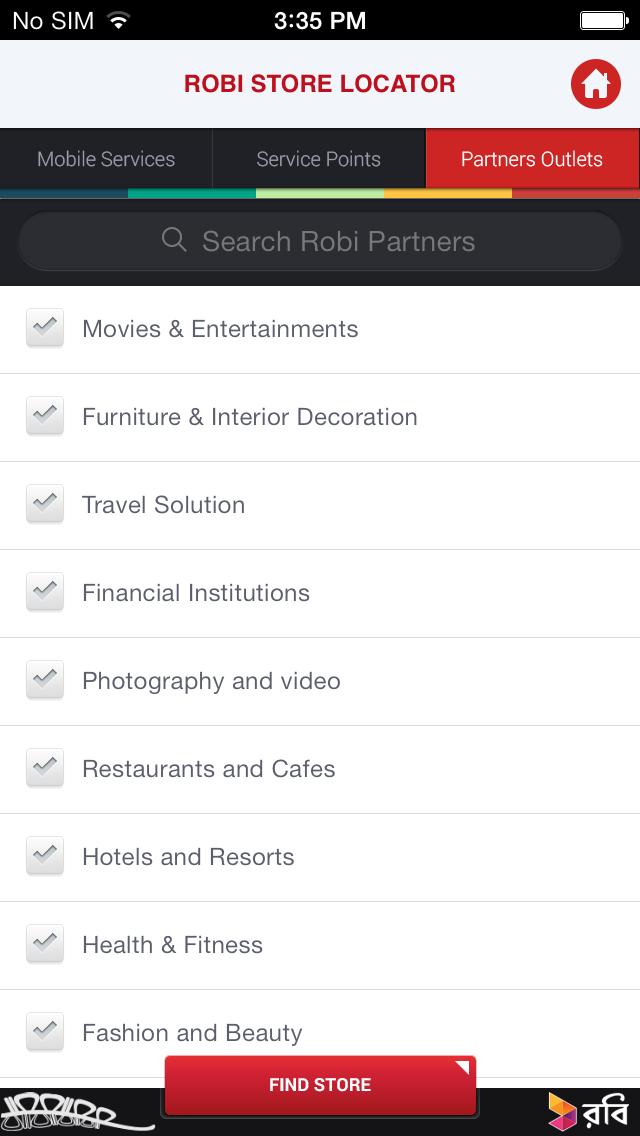The width and height of the screenshot is (640, 1136).
Task: Uncheck Fashion and Beauty checkbox
Action: click(x=45, y=1030)
